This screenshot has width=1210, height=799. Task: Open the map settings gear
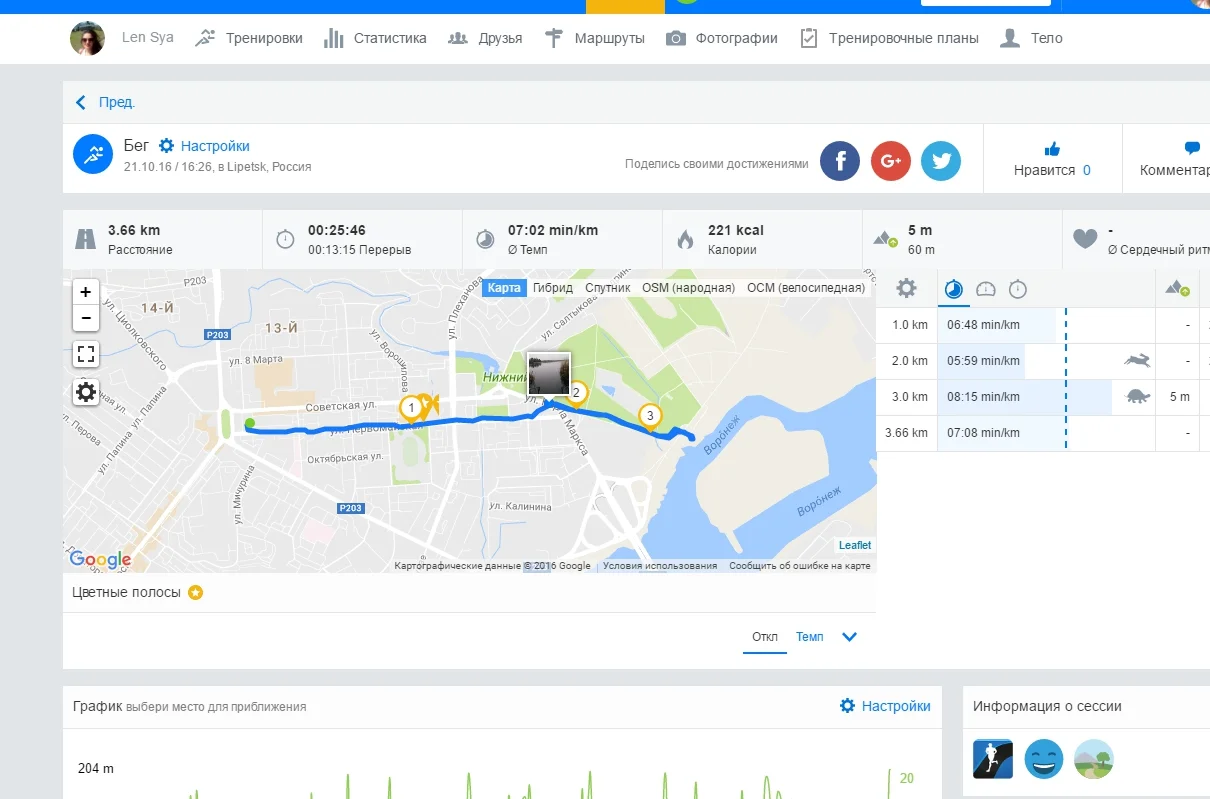[86, 392]
